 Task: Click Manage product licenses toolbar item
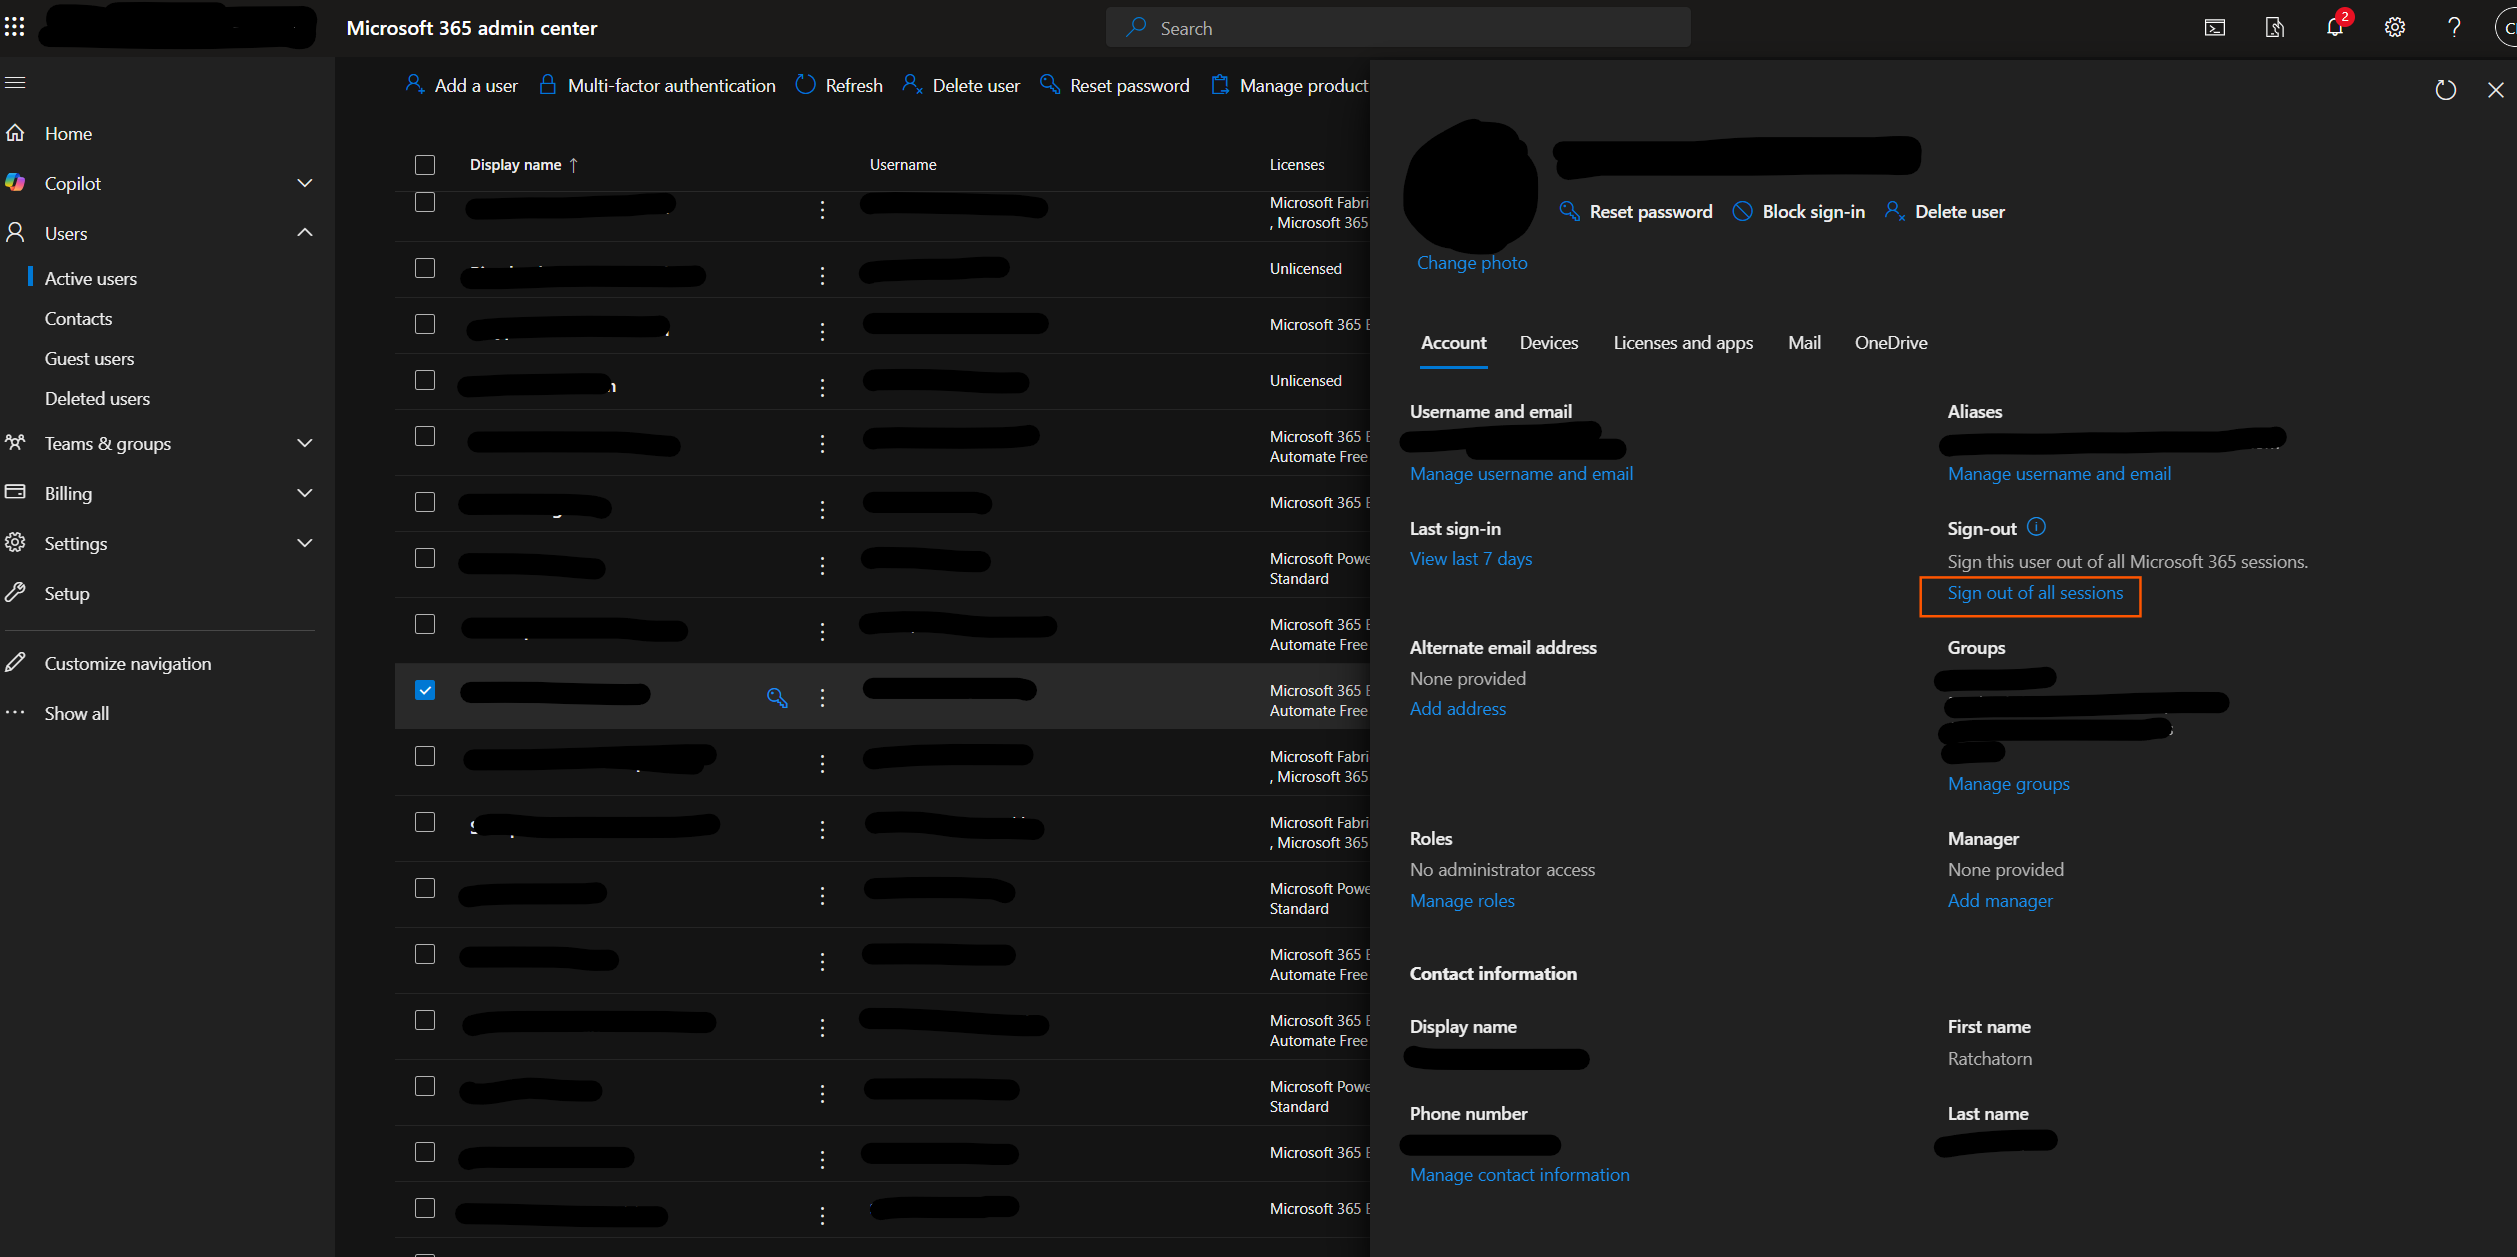coord(1289,85)
